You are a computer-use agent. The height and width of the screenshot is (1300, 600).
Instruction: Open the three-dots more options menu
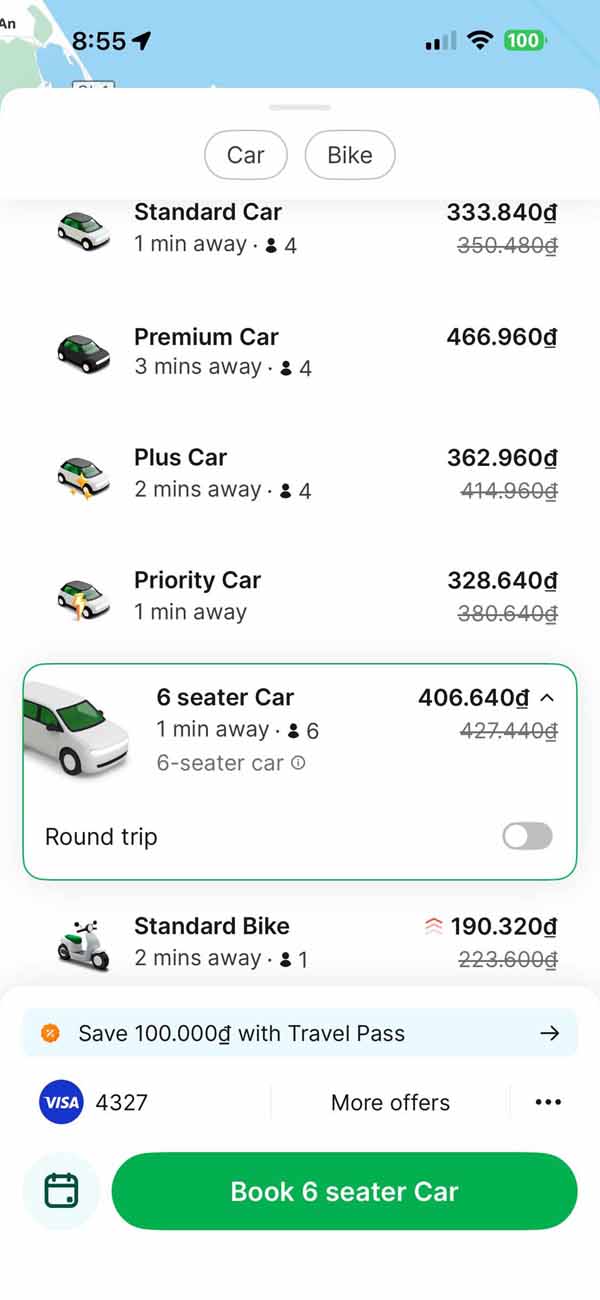(x=548, y=1103)
